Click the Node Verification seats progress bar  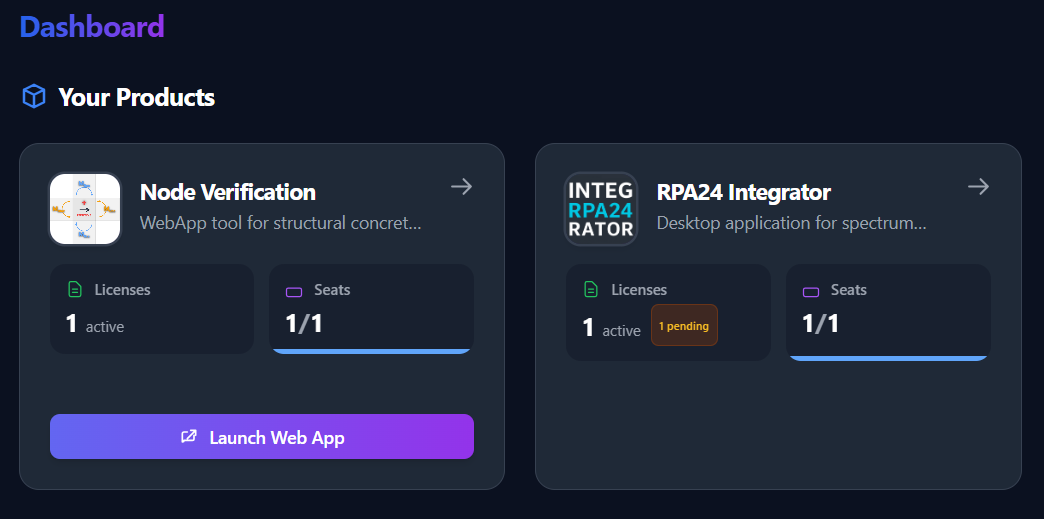(x=371, y=351)
